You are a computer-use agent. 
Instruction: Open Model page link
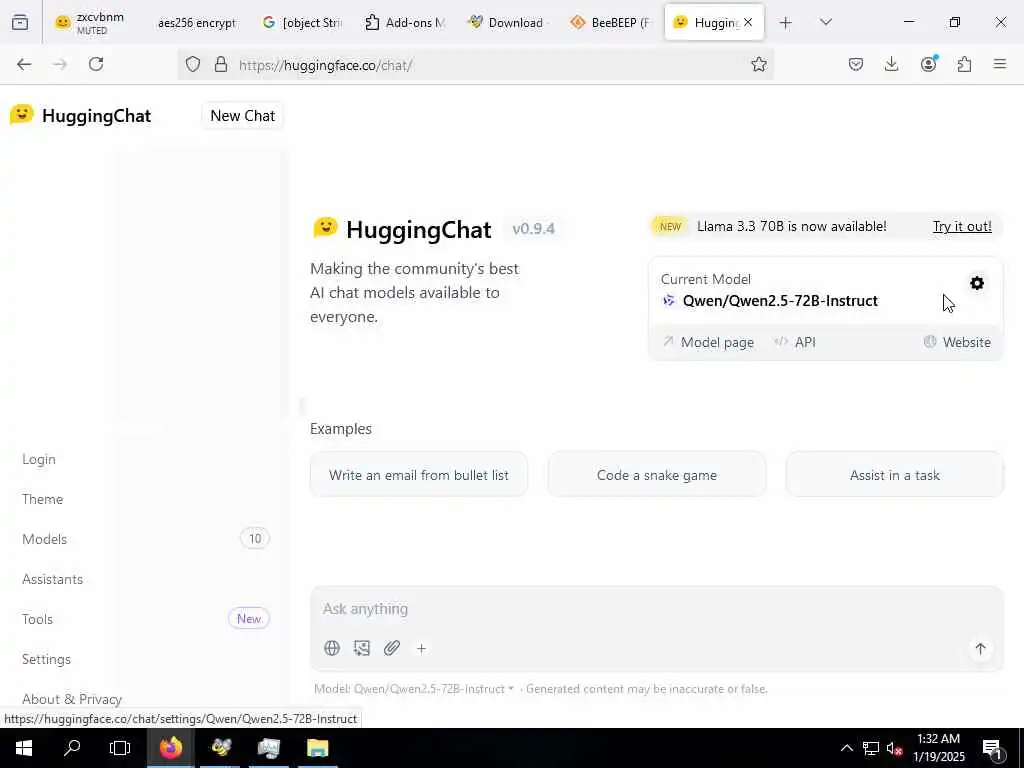tap(708, 342)
